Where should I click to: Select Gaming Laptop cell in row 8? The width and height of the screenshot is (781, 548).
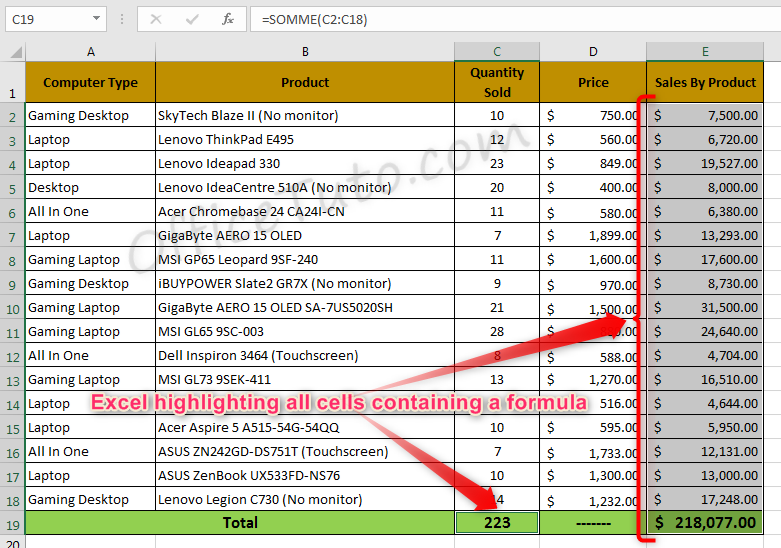pos(90,259)
